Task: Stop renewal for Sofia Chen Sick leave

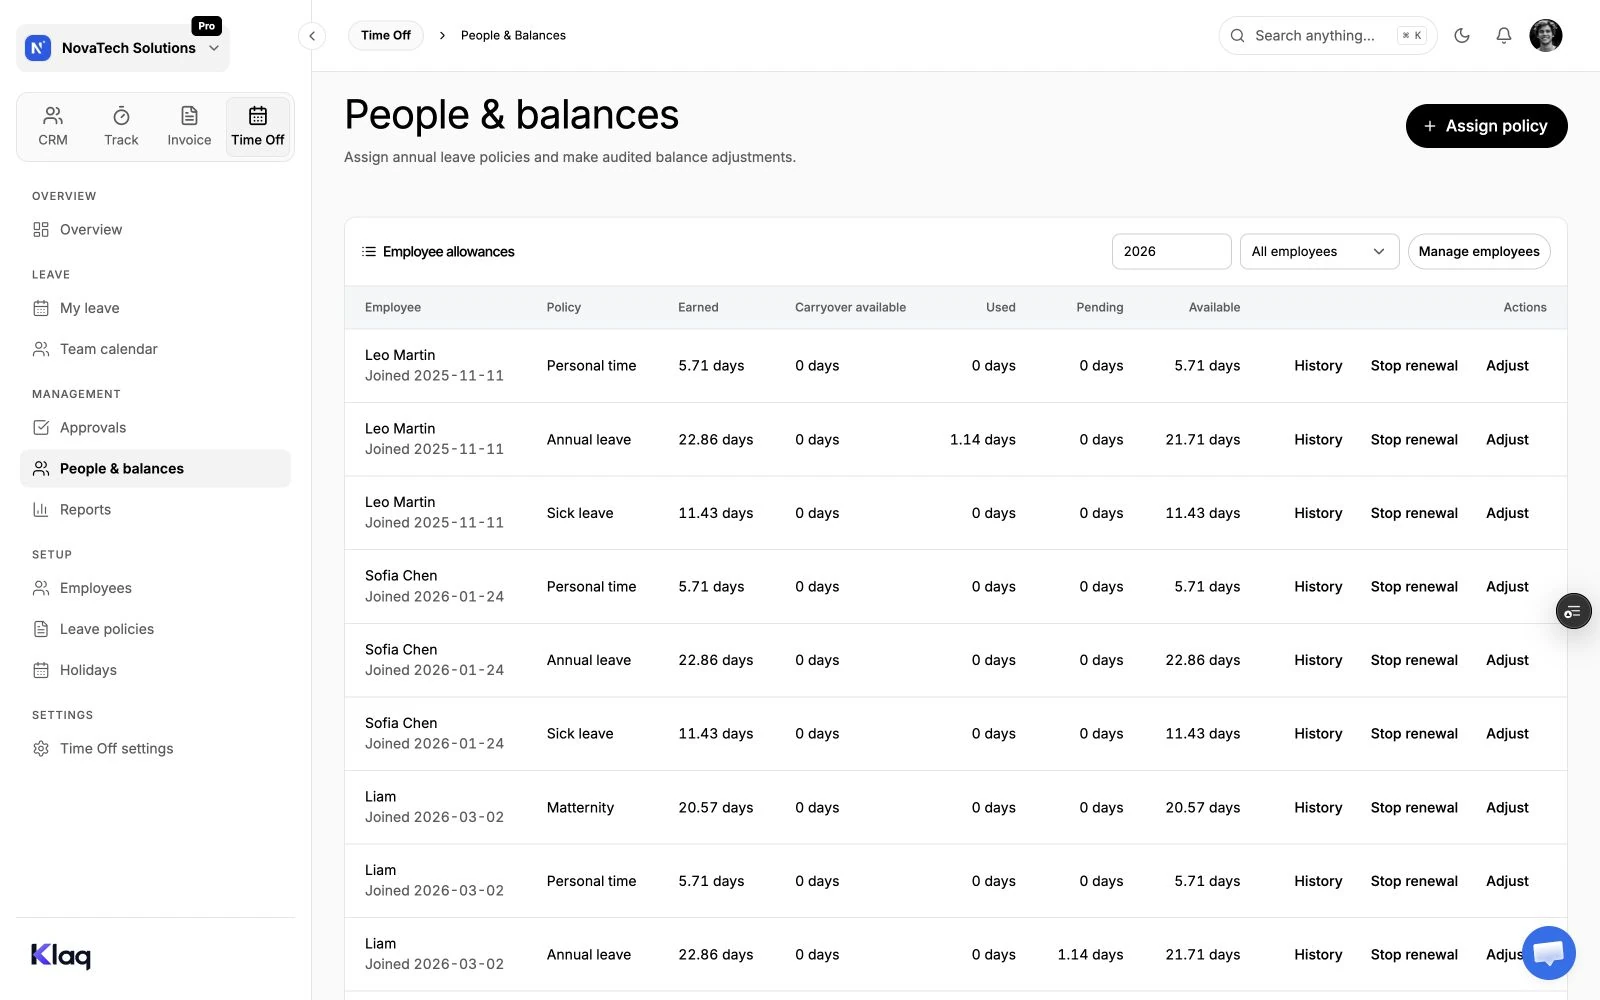Action: pos(1414,734)
